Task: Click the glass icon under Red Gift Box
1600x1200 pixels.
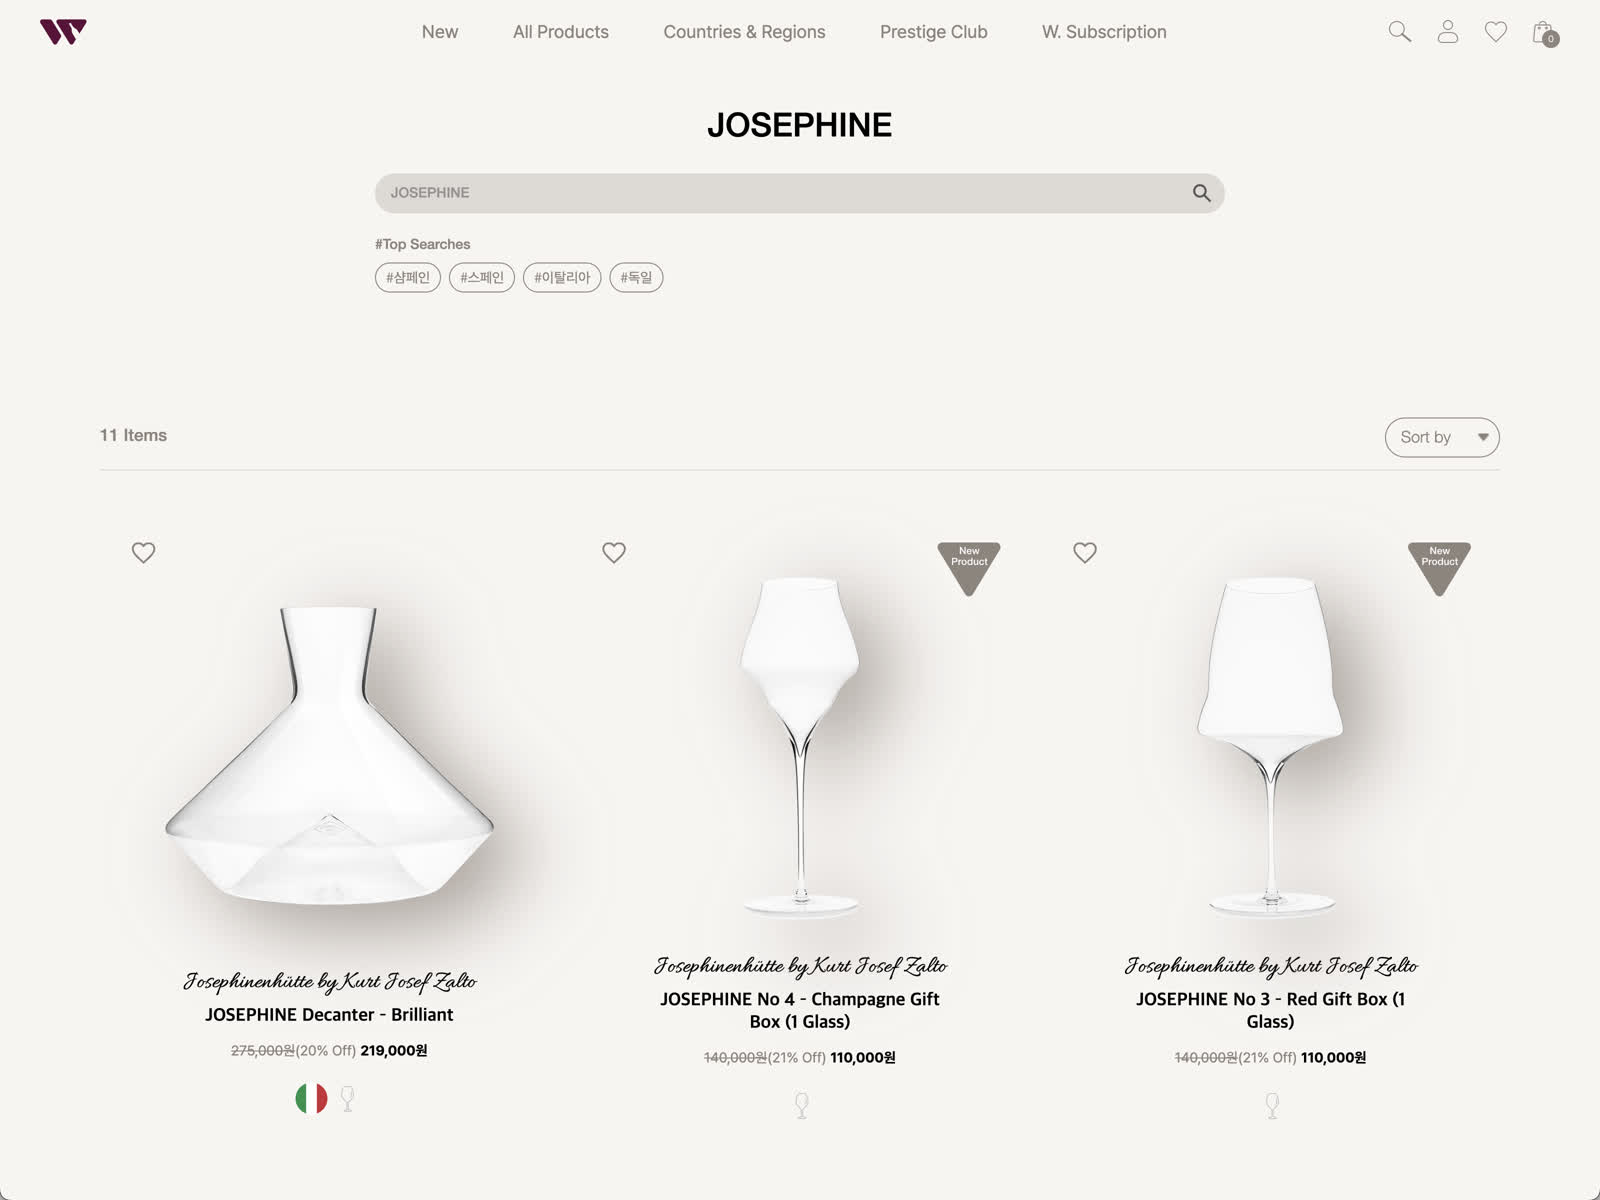Action: pyautogui.click(x=1272, y=1105)
